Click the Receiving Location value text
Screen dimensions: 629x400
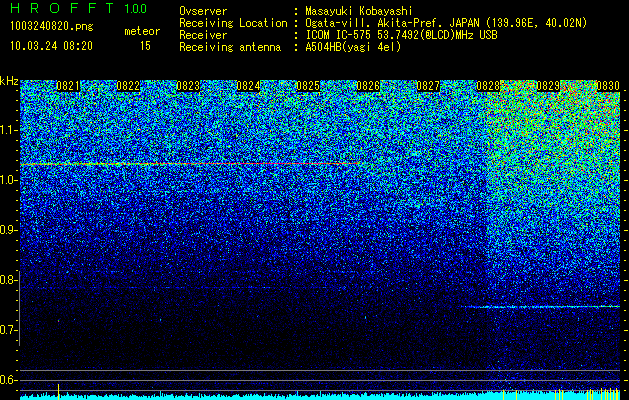[446, 23]
